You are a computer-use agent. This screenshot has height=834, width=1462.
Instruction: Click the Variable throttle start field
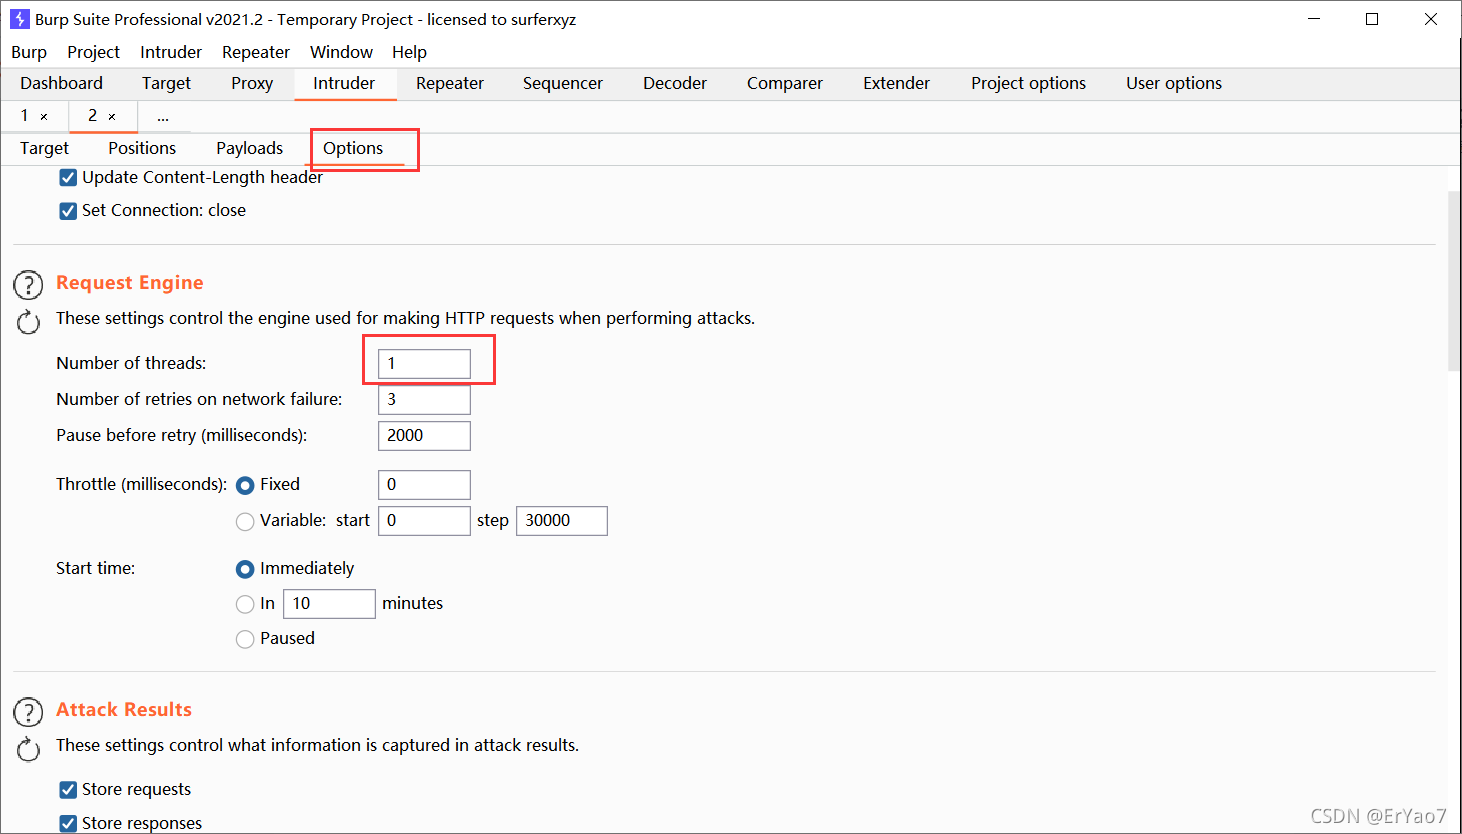(x=424, y=521)
